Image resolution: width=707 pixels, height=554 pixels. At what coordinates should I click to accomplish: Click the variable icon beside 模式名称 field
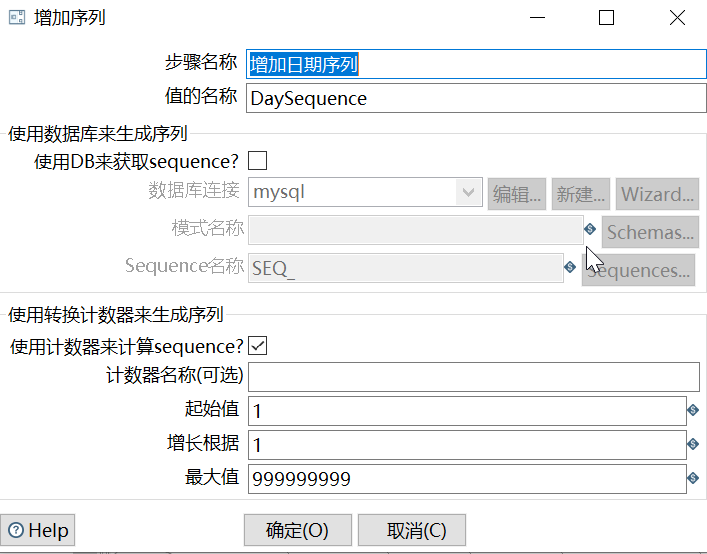[x=590, y=229]
